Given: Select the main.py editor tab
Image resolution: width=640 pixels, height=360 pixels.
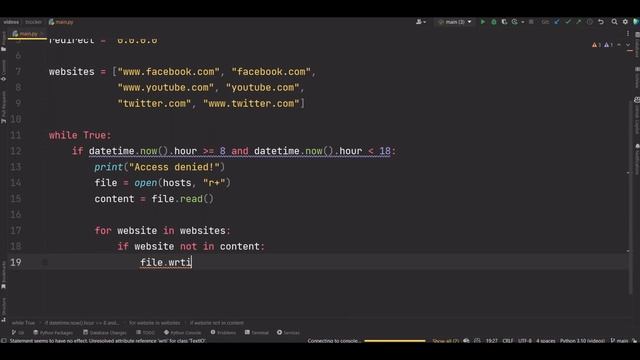Looking at the screenshot, I should tap(27, 34).
